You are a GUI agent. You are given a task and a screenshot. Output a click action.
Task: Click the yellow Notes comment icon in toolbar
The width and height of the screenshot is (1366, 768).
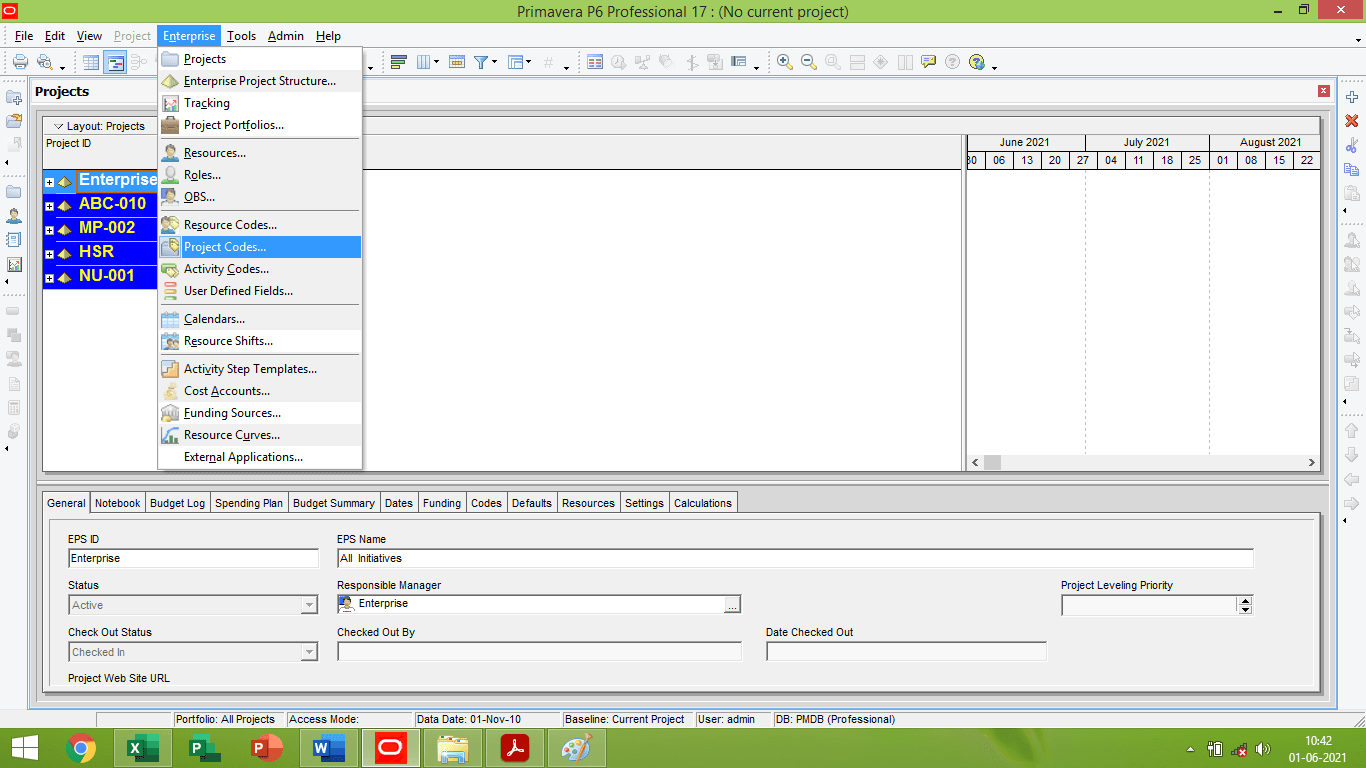[929, 62]
